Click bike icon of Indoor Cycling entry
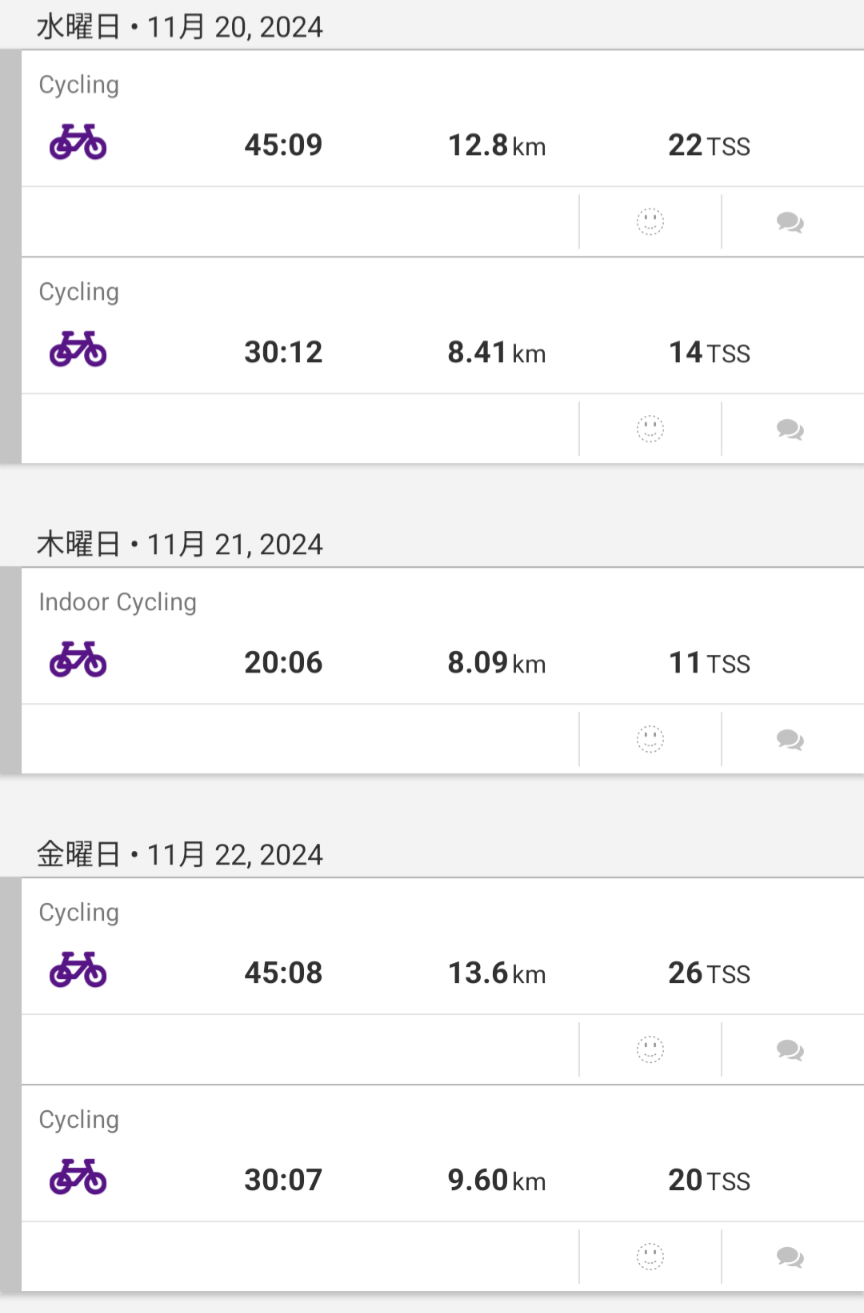The height and width of the screenshot is (1313, 864). point(78,660)
